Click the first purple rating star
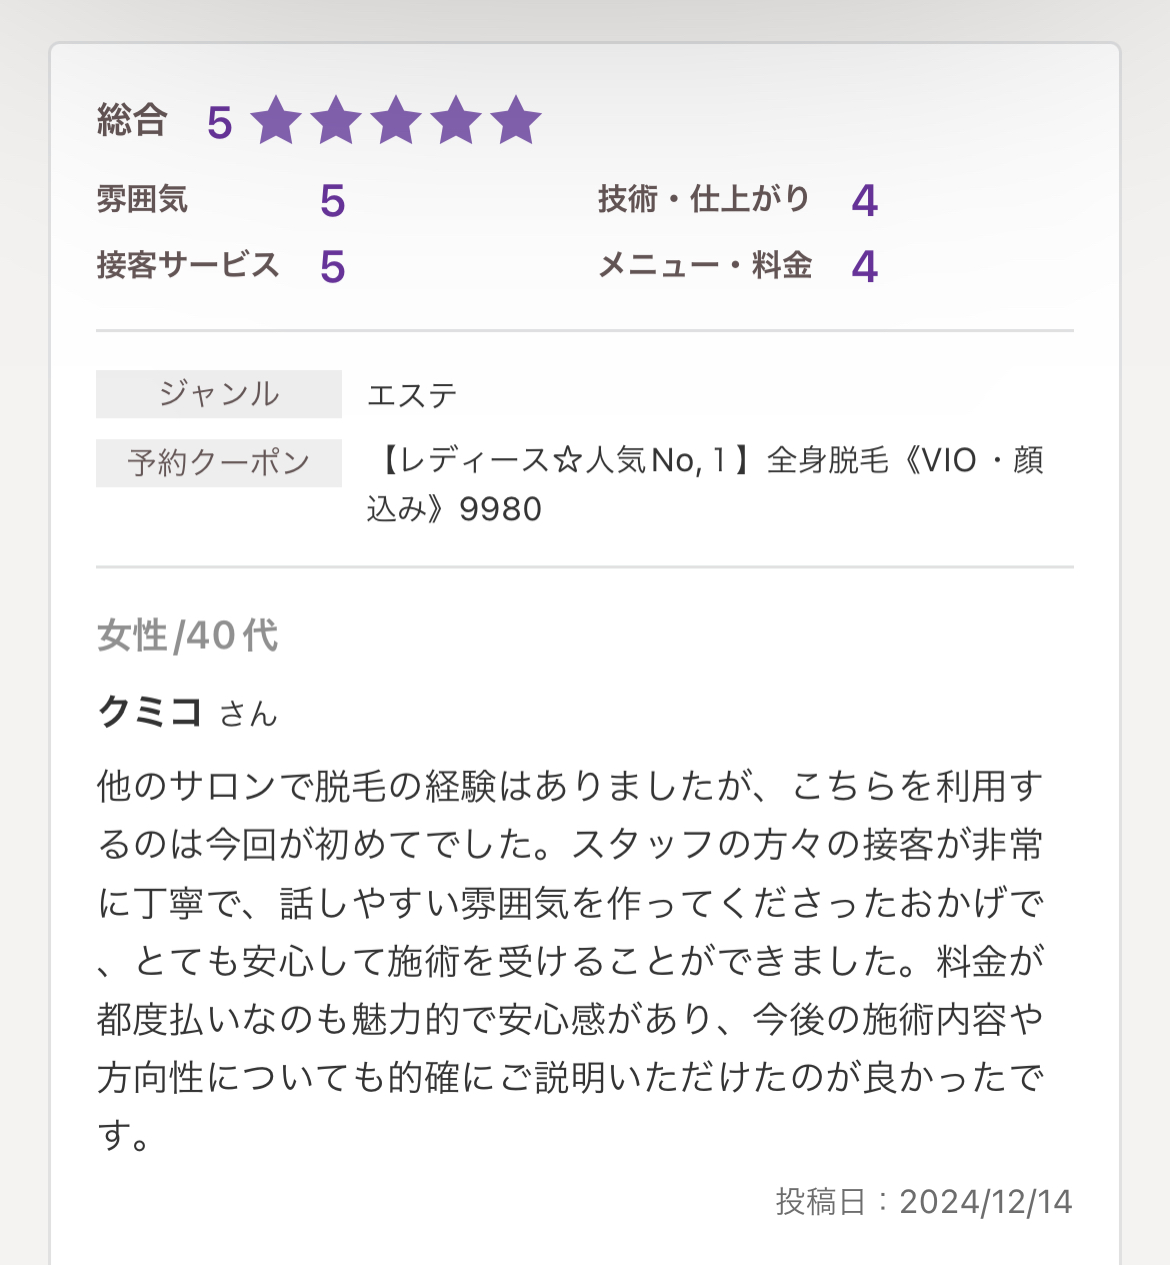Screen dimensions: 1170x1265 tap(276, 121)
